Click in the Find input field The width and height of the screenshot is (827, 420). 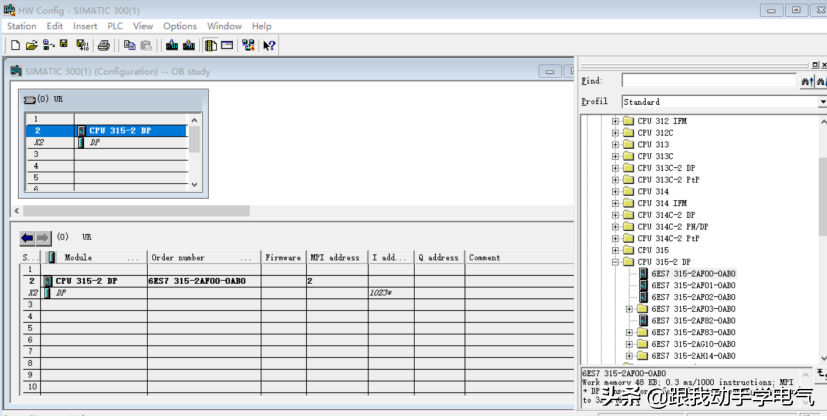[x=709, y=81]
